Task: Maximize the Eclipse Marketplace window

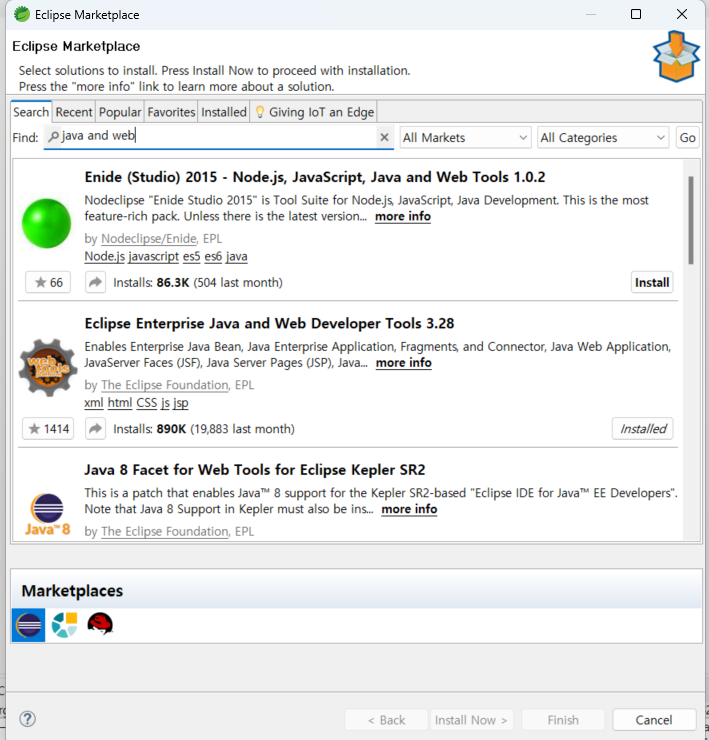Action: [x=636, y=14]
